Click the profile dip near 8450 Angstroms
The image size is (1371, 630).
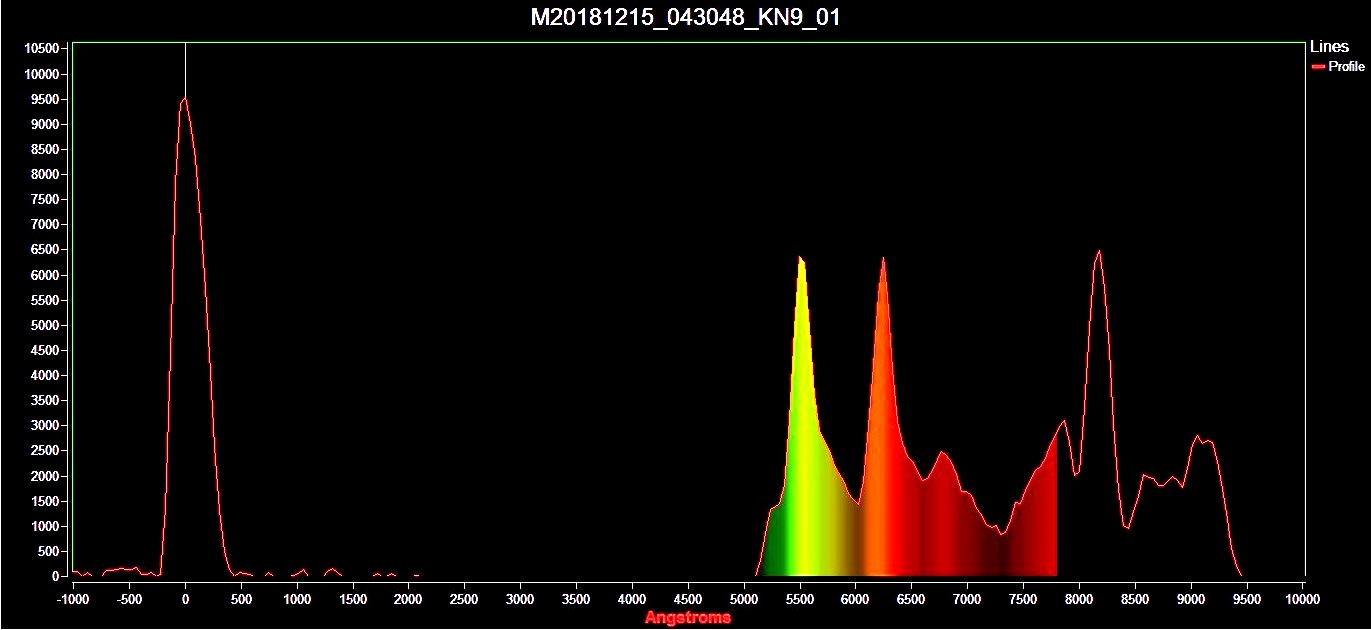pos(1128,527)
